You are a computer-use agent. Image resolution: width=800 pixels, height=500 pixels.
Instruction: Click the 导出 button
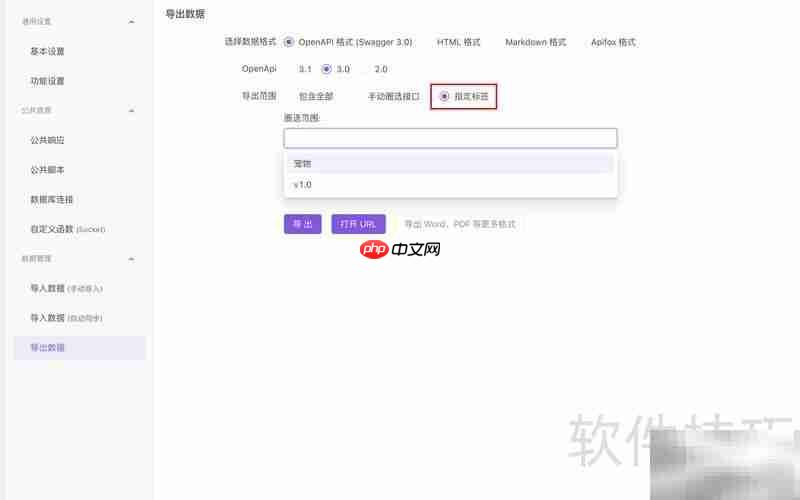(x=303, y=224)
